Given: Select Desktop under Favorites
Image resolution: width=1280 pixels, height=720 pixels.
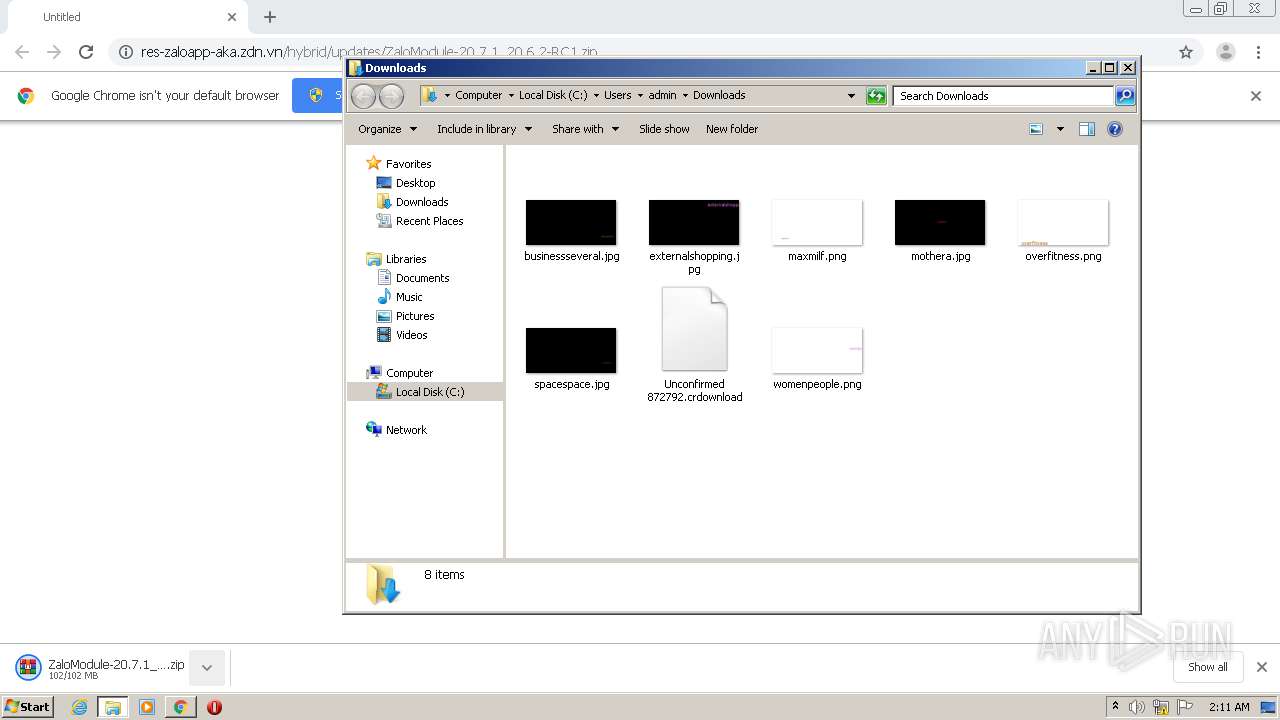Looking at the screenshot, I should click(x=415, y=183).
